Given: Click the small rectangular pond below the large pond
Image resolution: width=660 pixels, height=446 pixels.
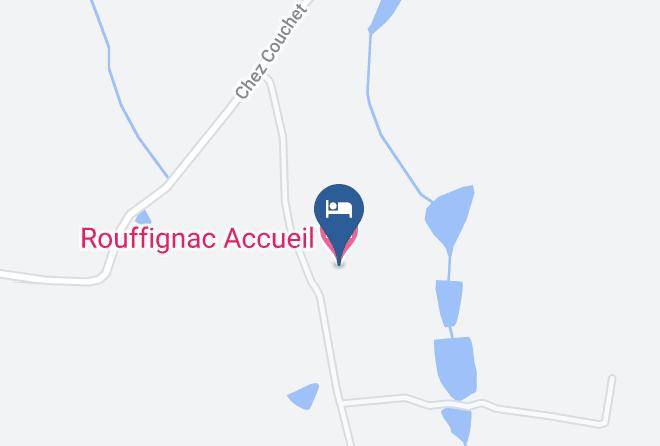Looking at the screenshot, I should (x=449, y=303).
